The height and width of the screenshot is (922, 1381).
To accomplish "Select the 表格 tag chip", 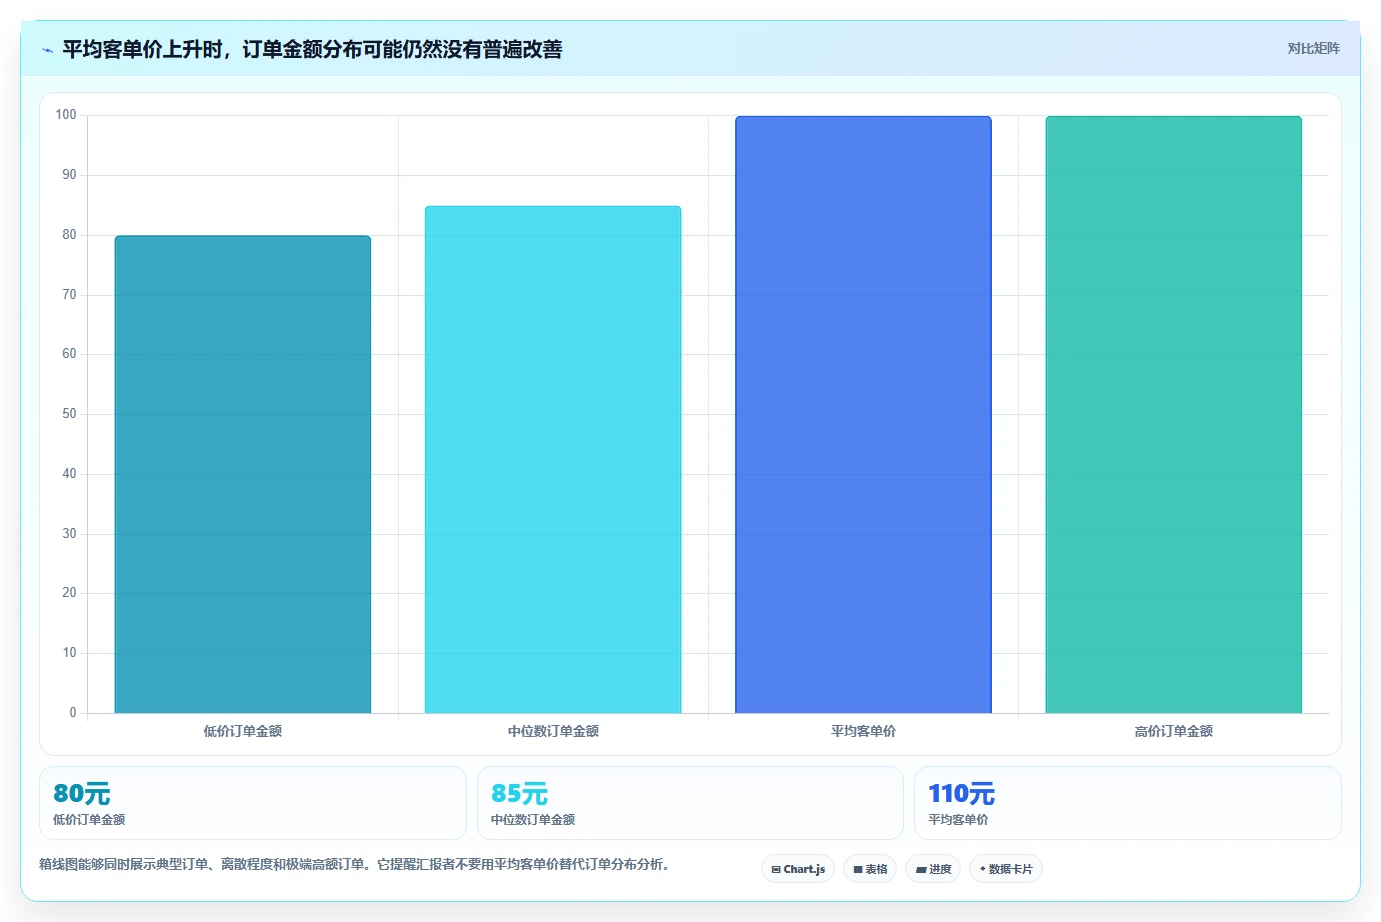I will coord(870,869).
